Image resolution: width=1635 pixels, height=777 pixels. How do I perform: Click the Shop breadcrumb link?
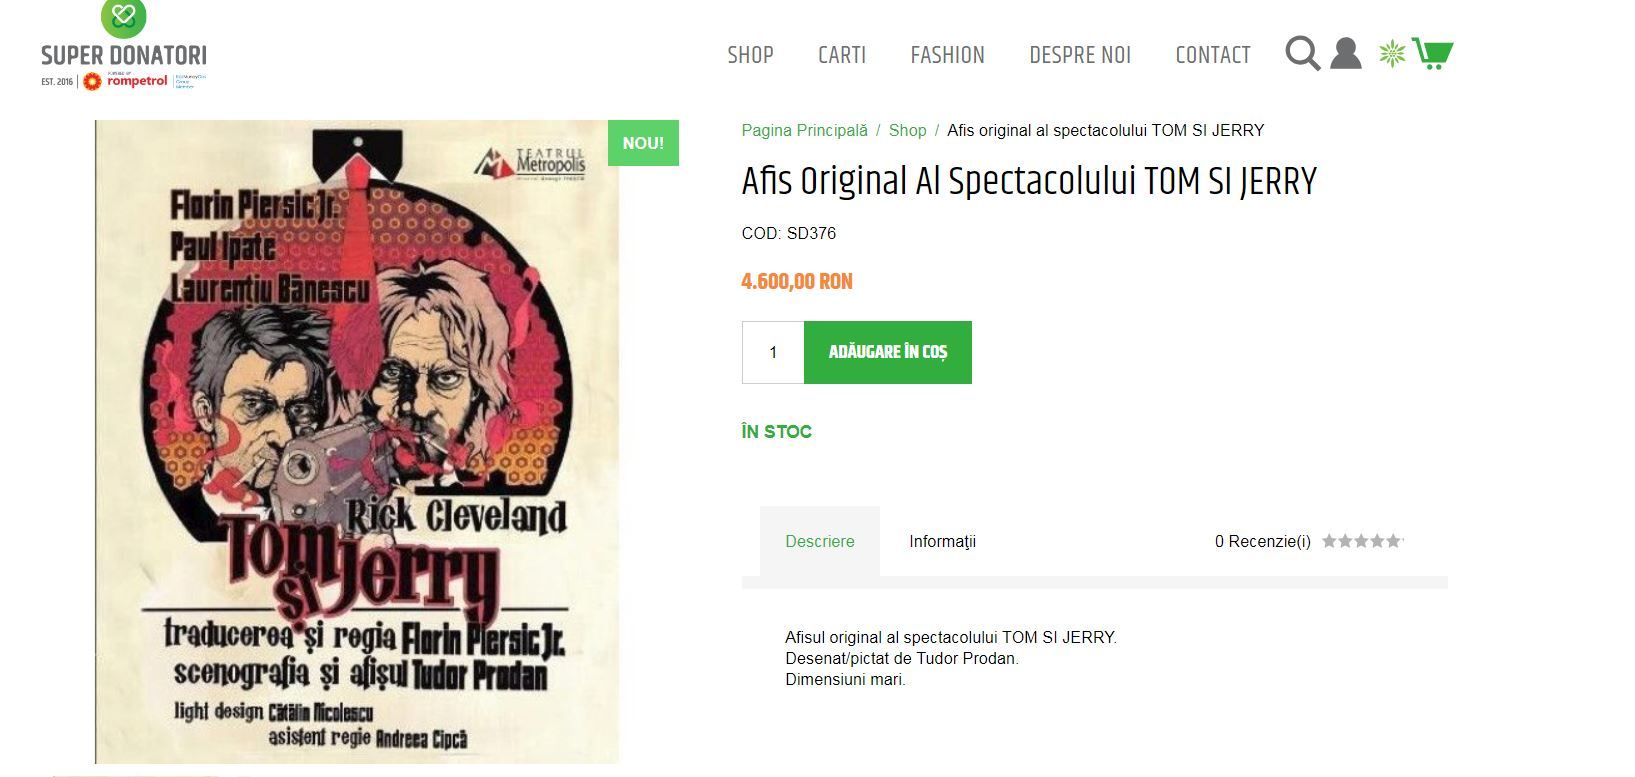pos(907,130)
